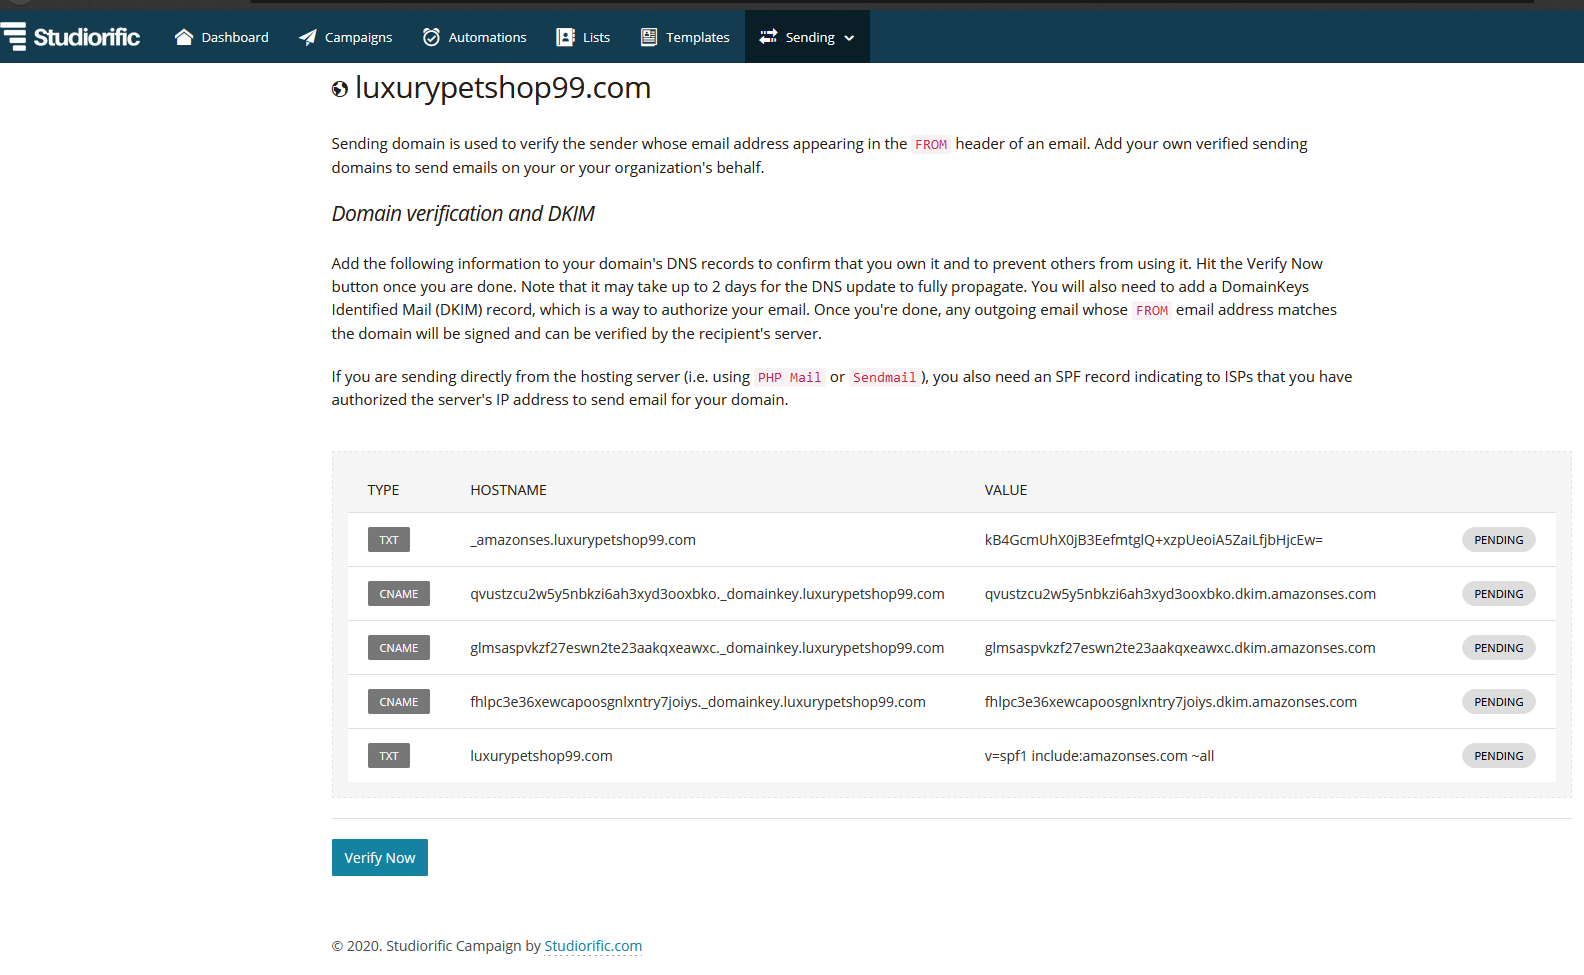Click PENDING badge for glmsaspvkzf CNAME record
Image resolution: width=1584 pixels, height=975 pixels.
(1499, 648)
